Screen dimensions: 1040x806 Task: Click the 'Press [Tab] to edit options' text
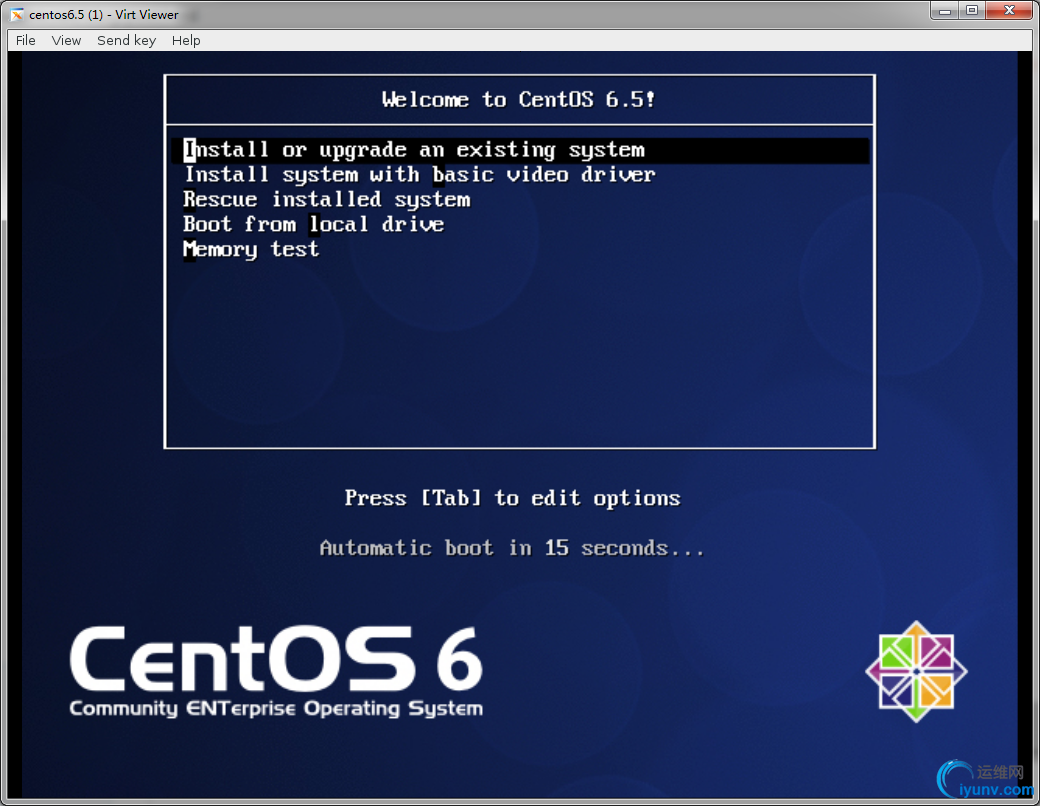512,498
